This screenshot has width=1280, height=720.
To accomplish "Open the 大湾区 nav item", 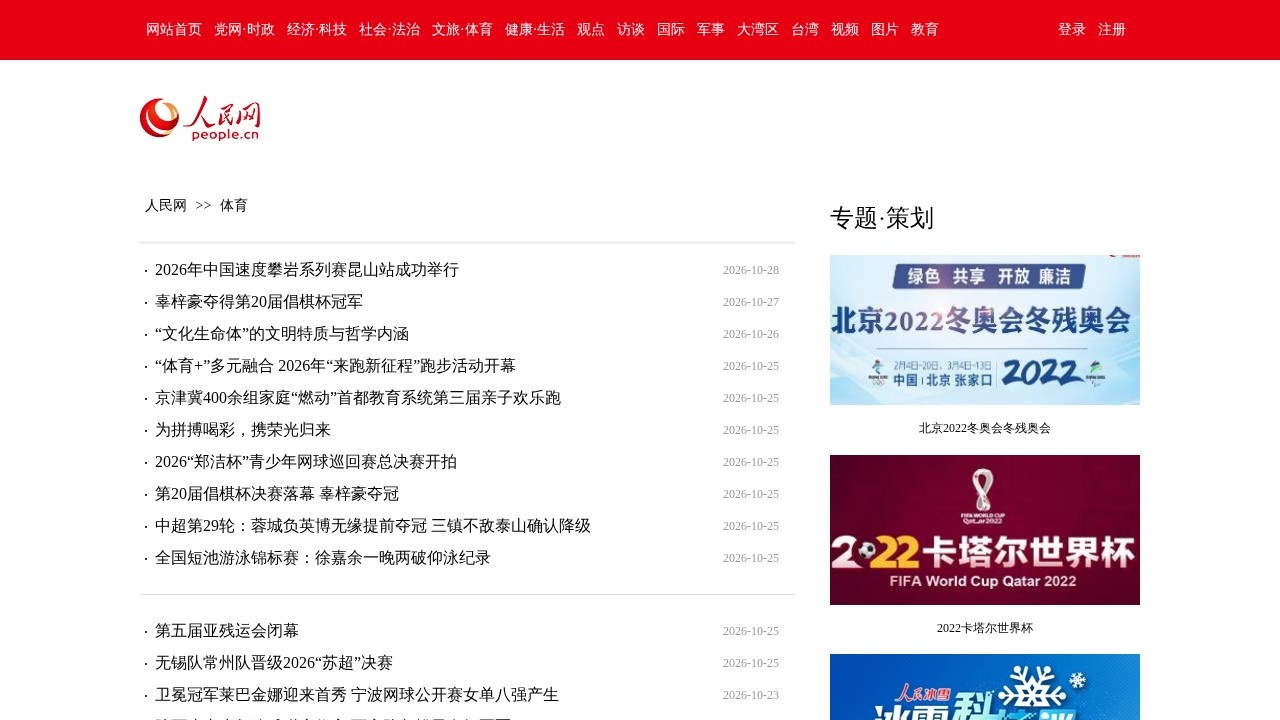I will pyautogui.click(x=758, y=30).
